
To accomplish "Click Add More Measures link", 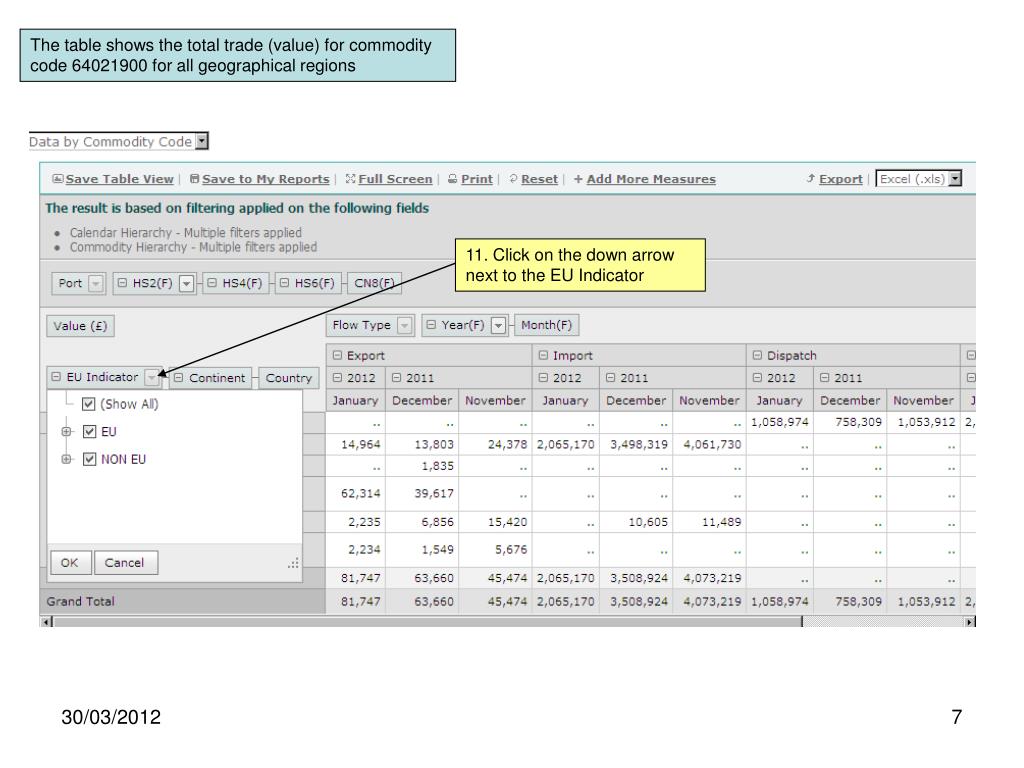I will pos(651,179).
